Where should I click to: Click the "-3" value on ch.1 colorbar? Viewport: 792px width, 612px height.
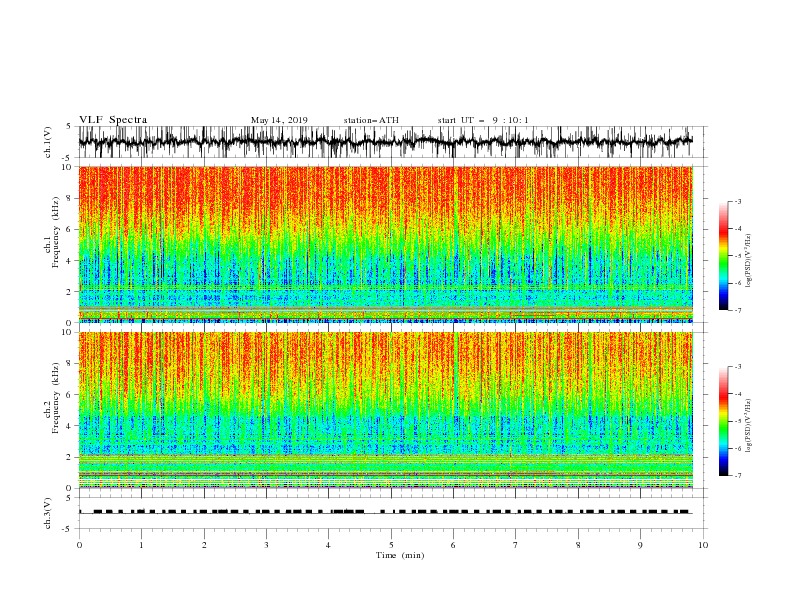pos(737,201)
